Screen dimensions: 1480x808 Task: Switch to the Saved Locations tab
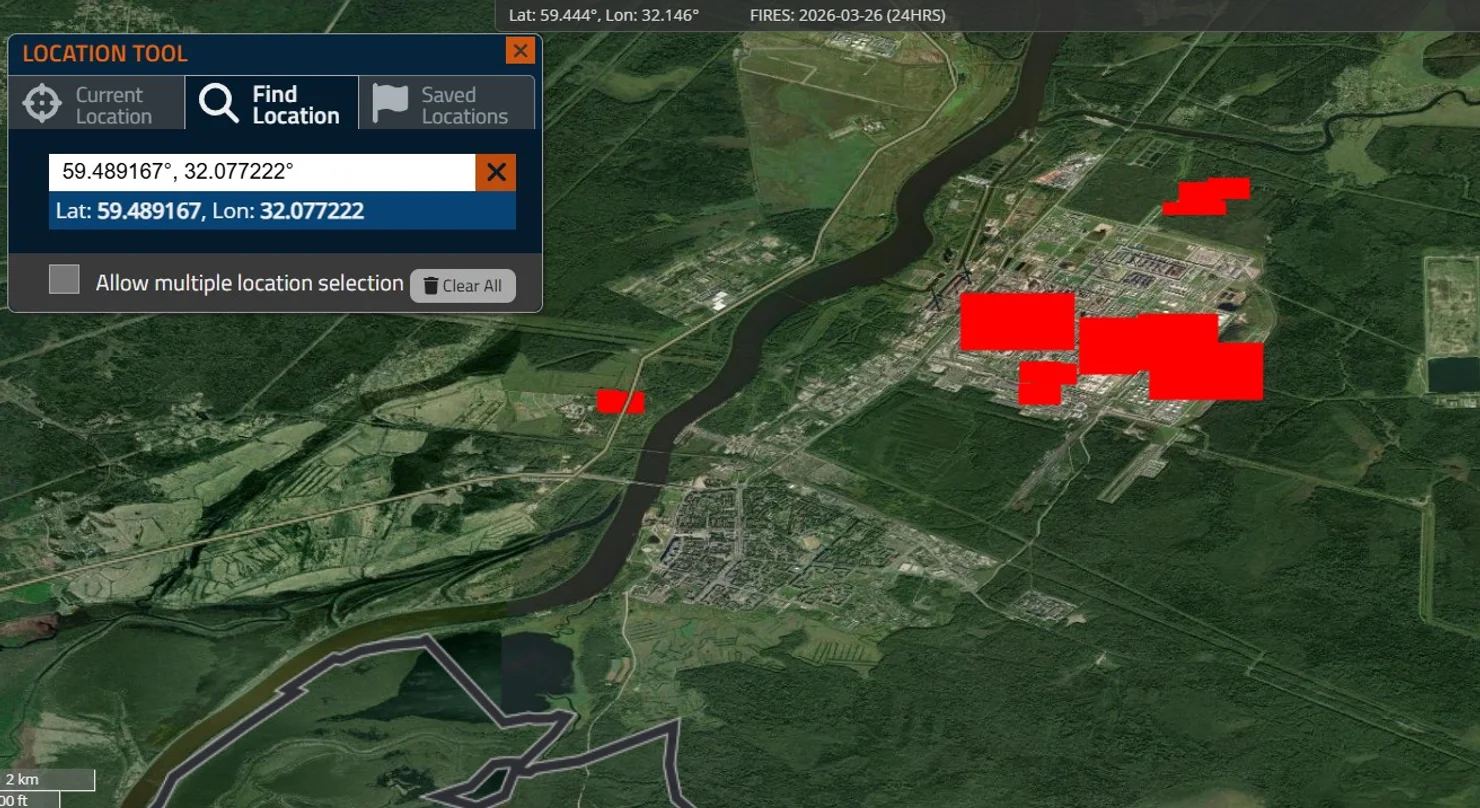coord(447,104)
